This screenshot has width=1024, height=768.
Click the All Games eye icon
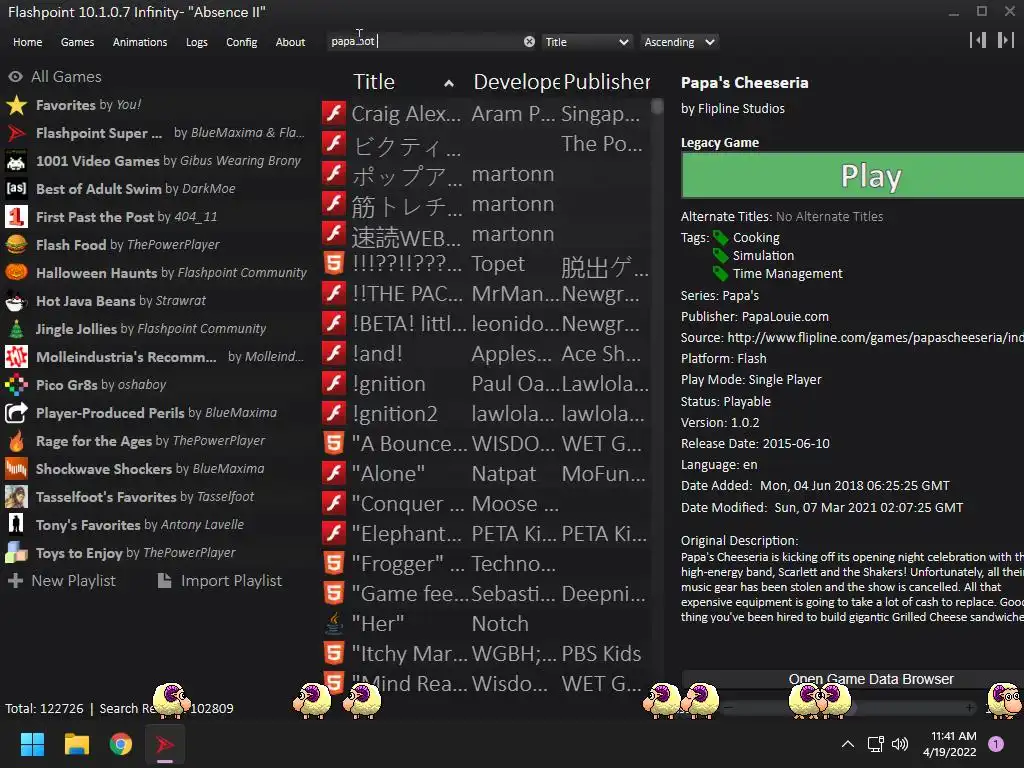16,76
